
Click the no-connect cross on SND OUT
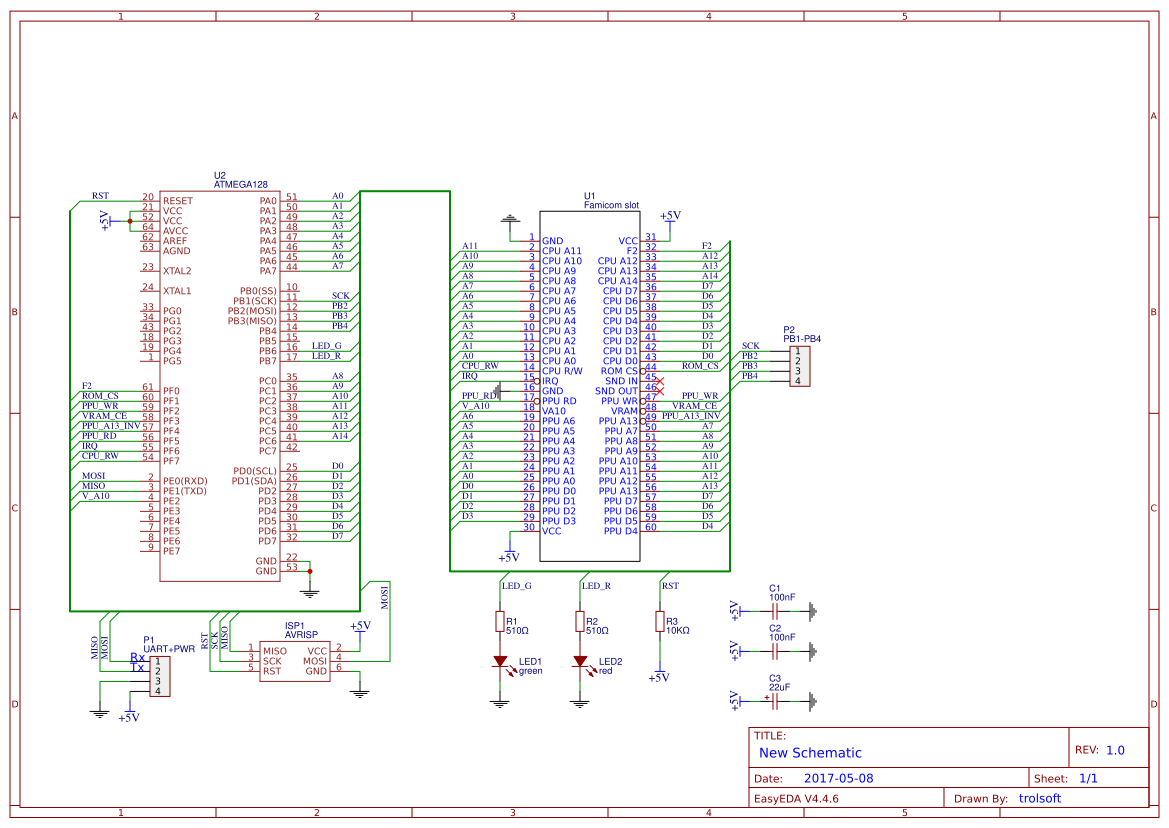tap(659, 391)
